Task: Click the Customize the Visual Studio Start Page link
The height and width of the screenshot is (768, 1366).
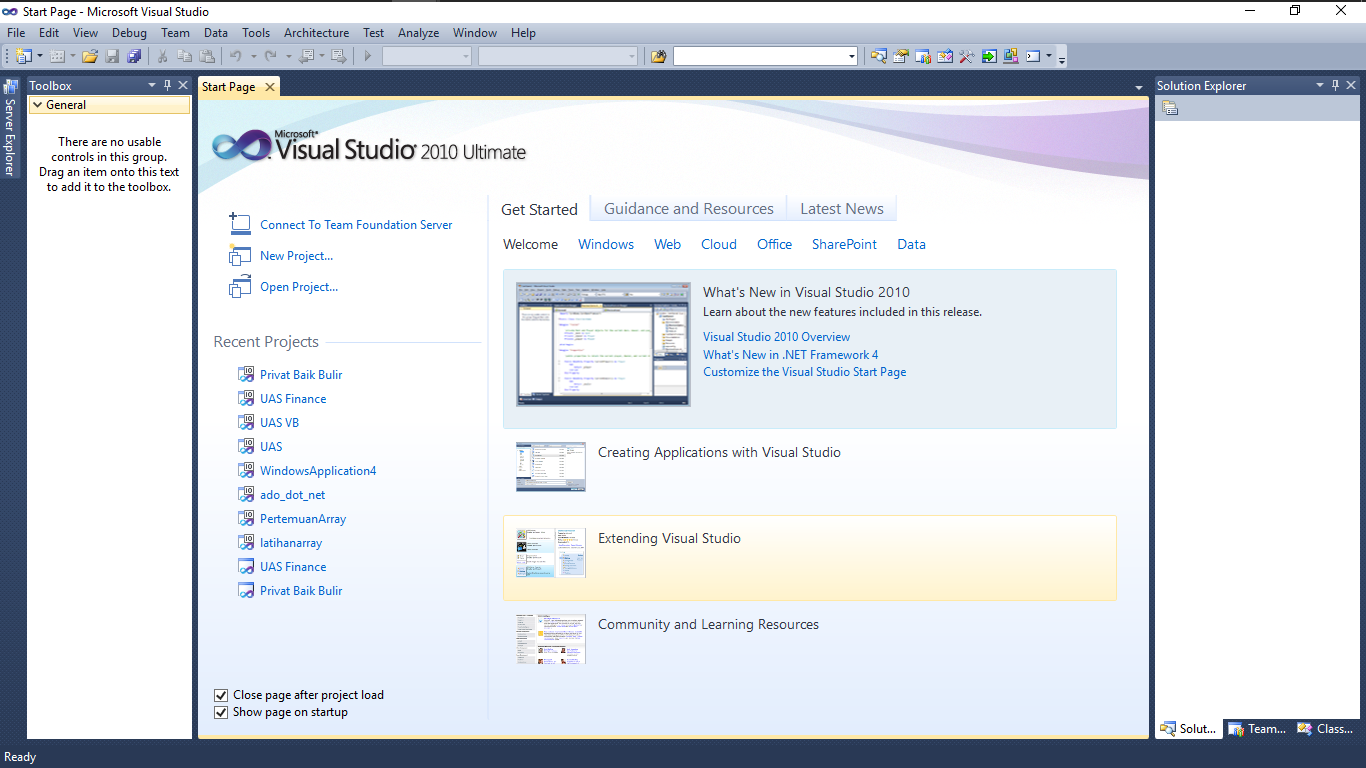Action: (x=805, y=372)
